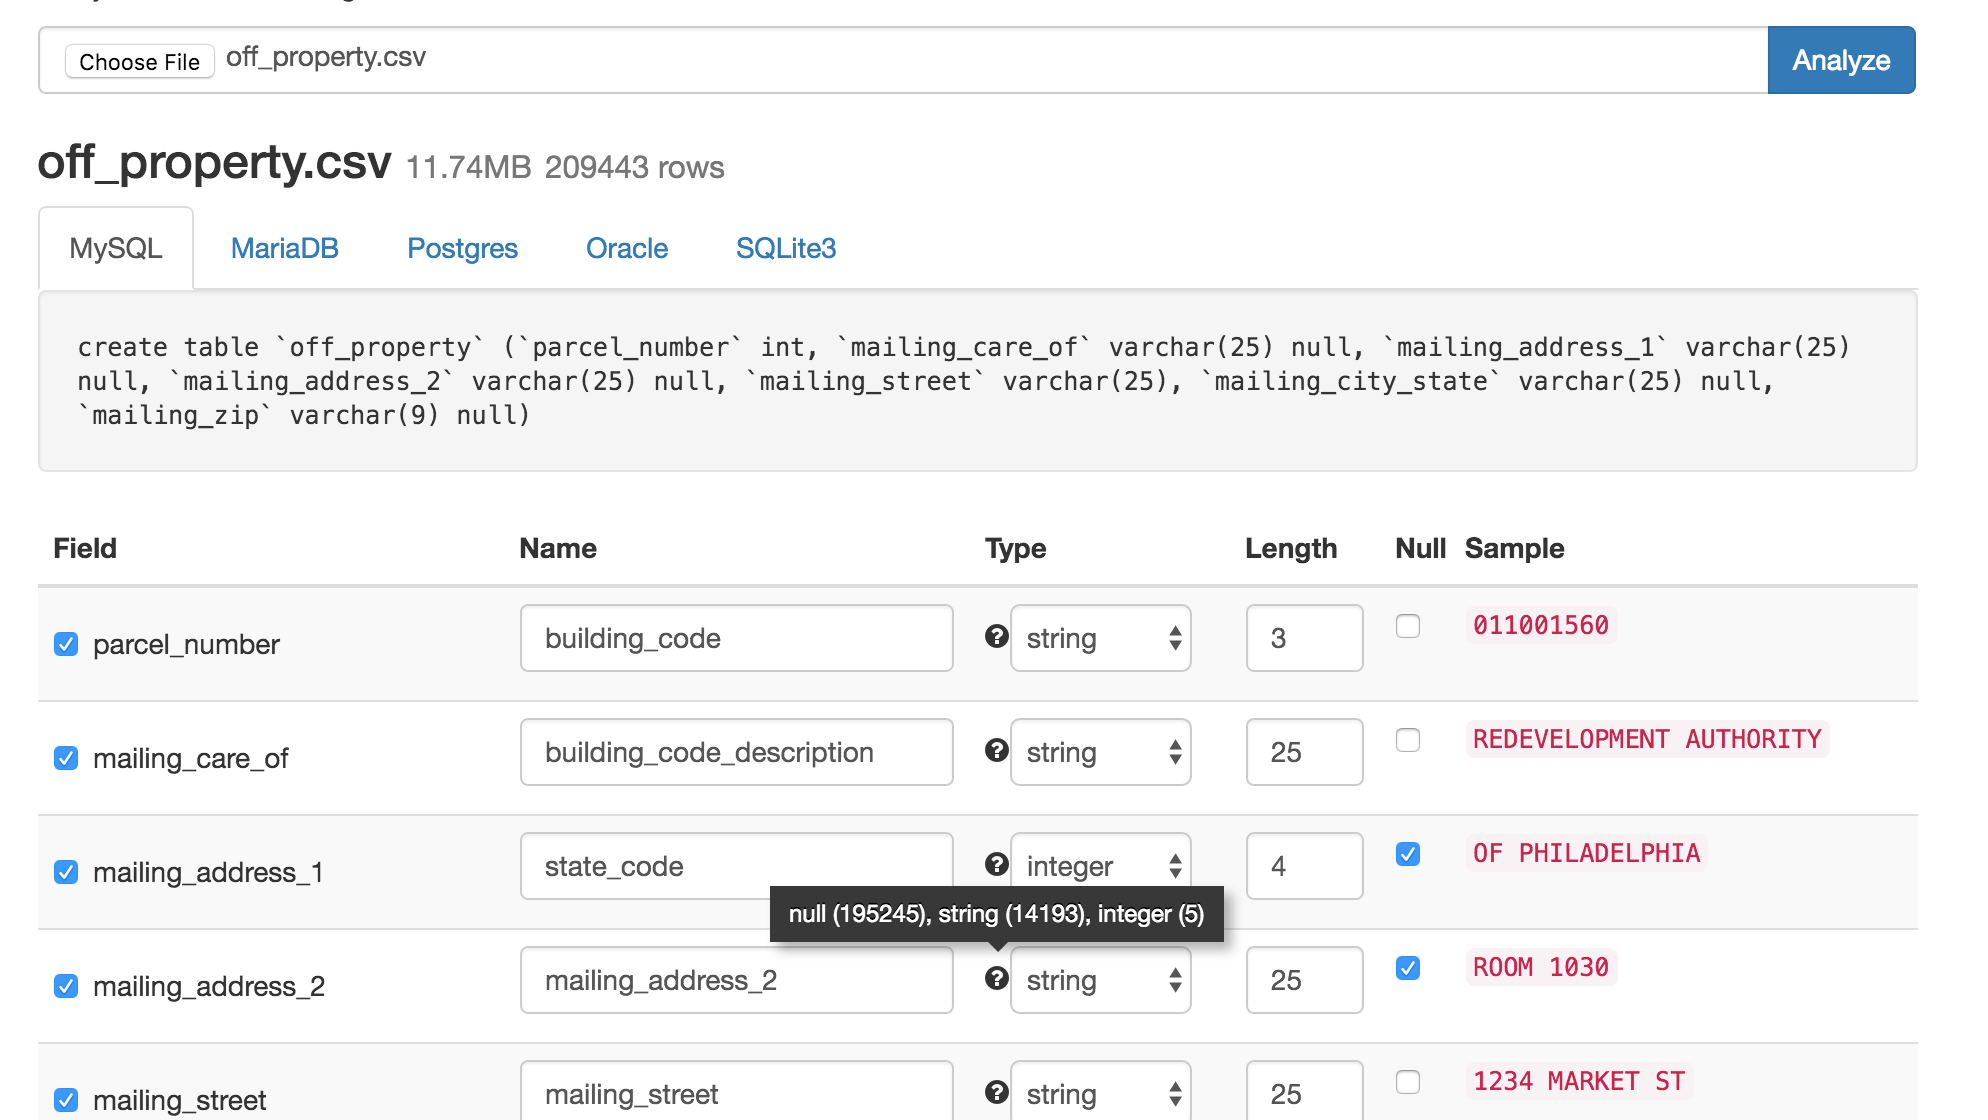Uncheck the parcel_number field checkbox

[x=65, y=644]
